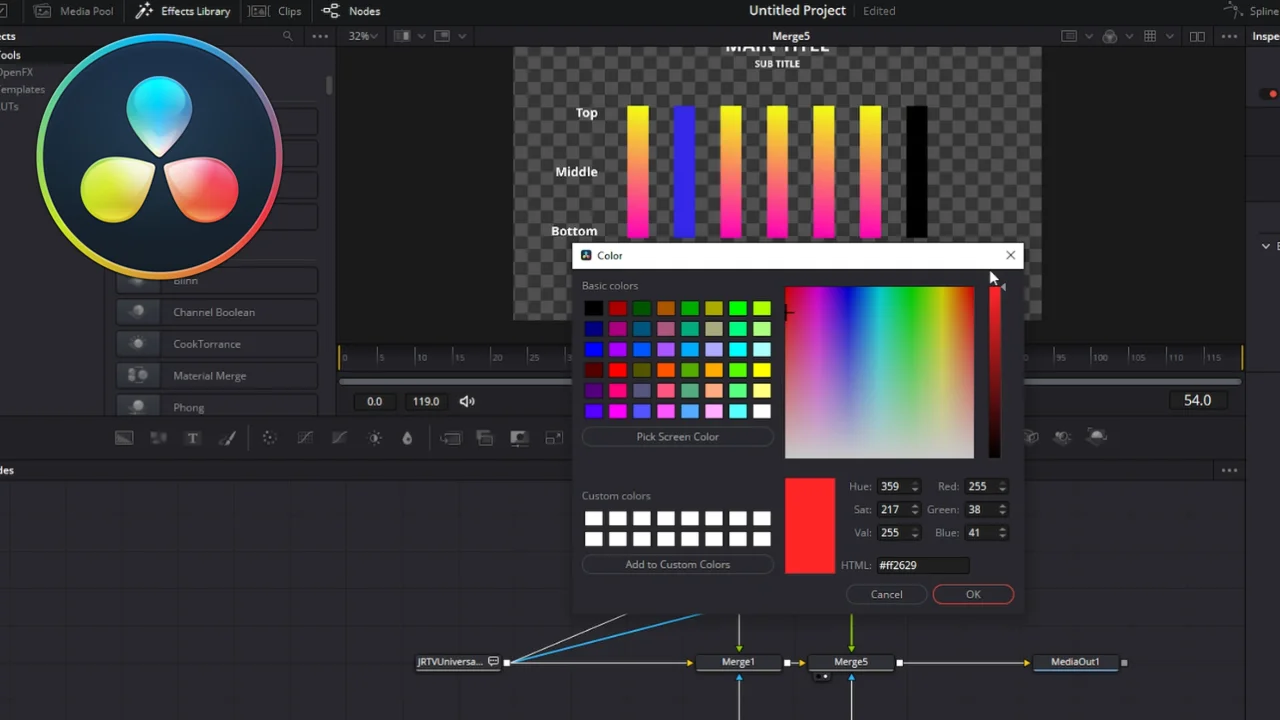Select the Merge1 node

(x=738, y=662)
